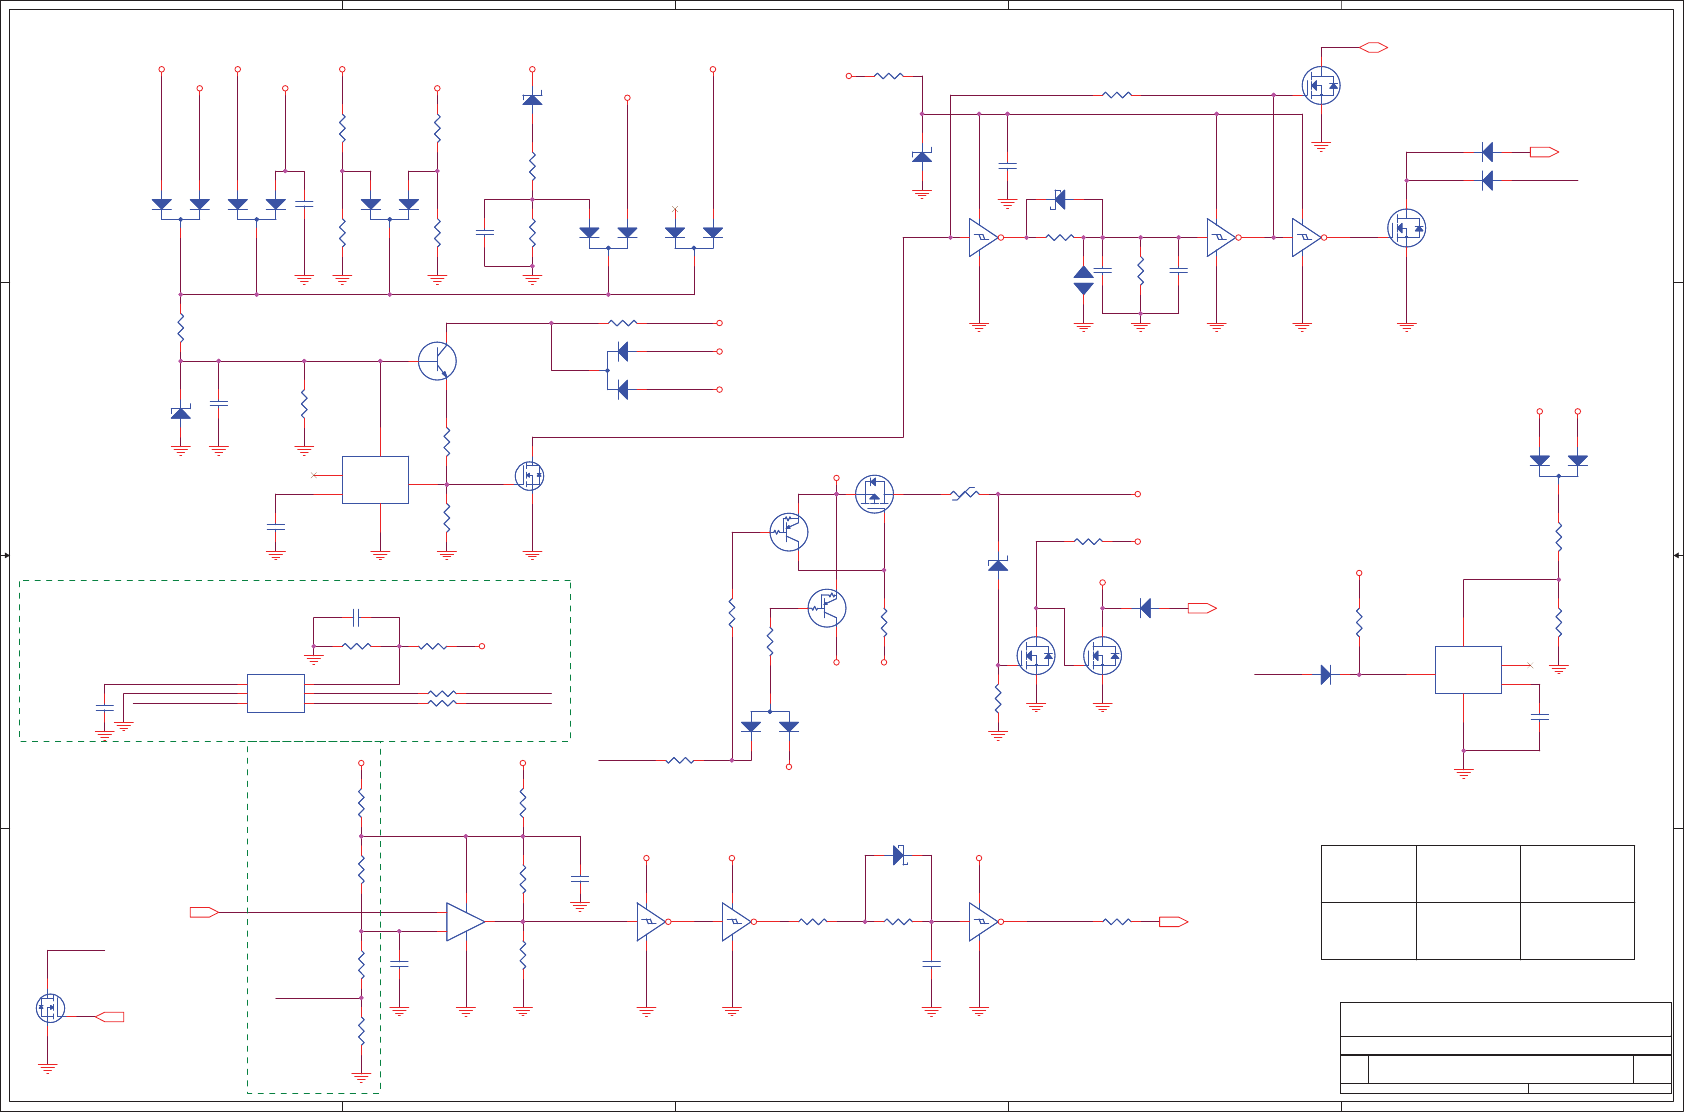
Task: Select the last Schmitt buffer in the top chain
Action: click(x=1307, y=238)
